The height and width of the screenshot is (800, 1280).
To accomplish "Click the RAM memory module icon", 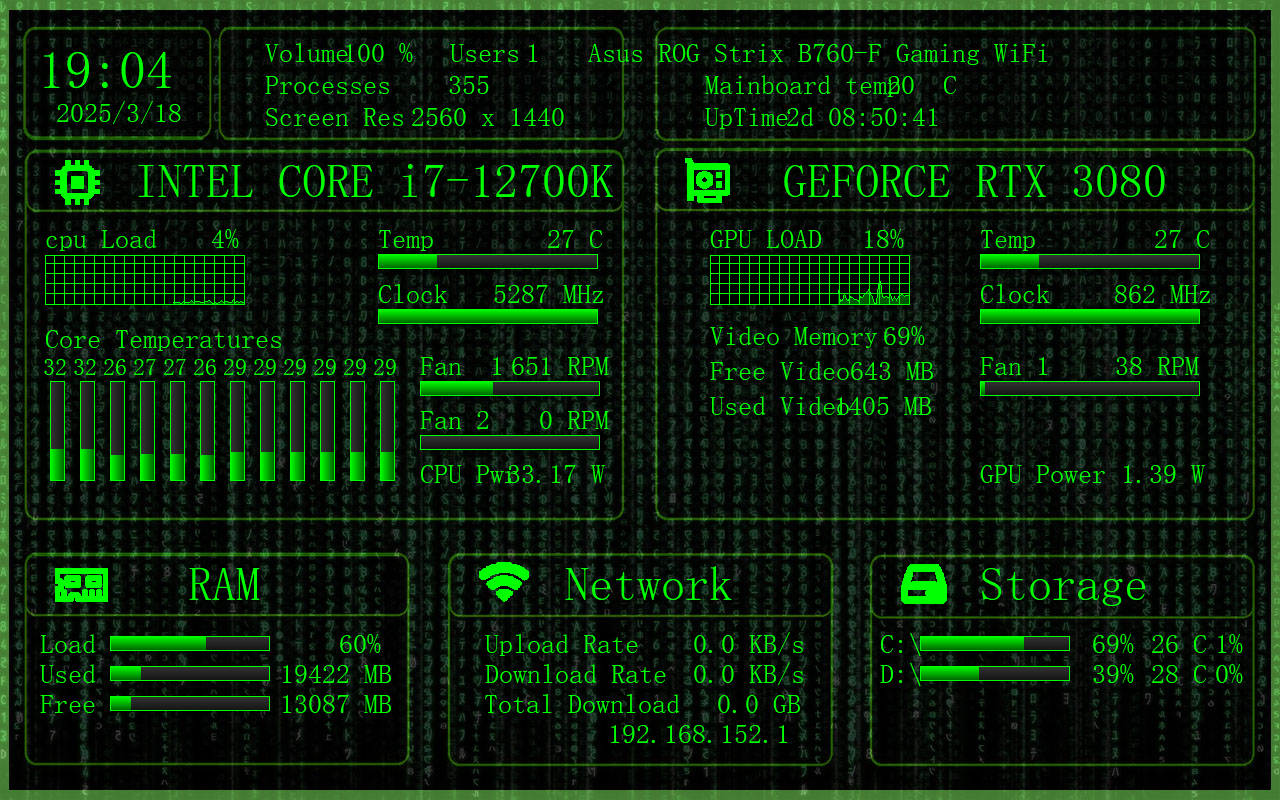I will tap(81, 586).
